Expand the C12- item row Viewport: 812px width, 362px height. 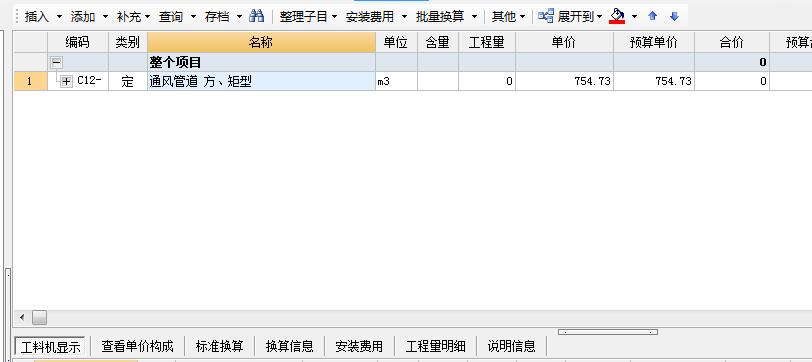(66, 81)
